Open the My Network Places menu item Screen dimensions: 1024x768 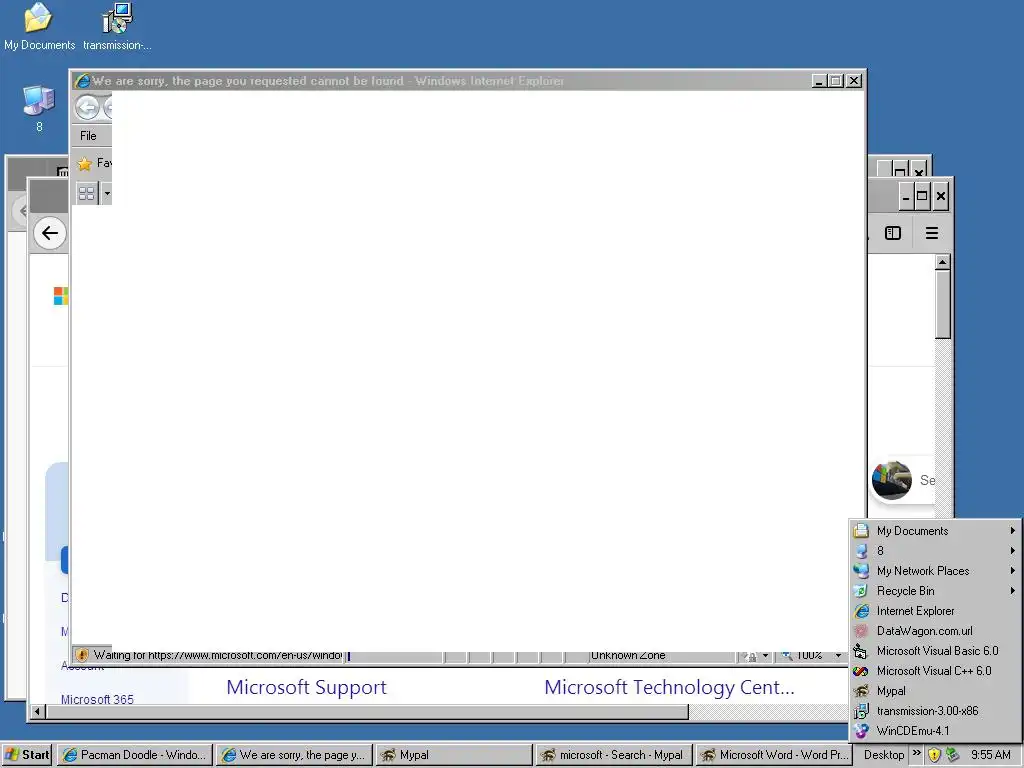[x=934, y=571]
